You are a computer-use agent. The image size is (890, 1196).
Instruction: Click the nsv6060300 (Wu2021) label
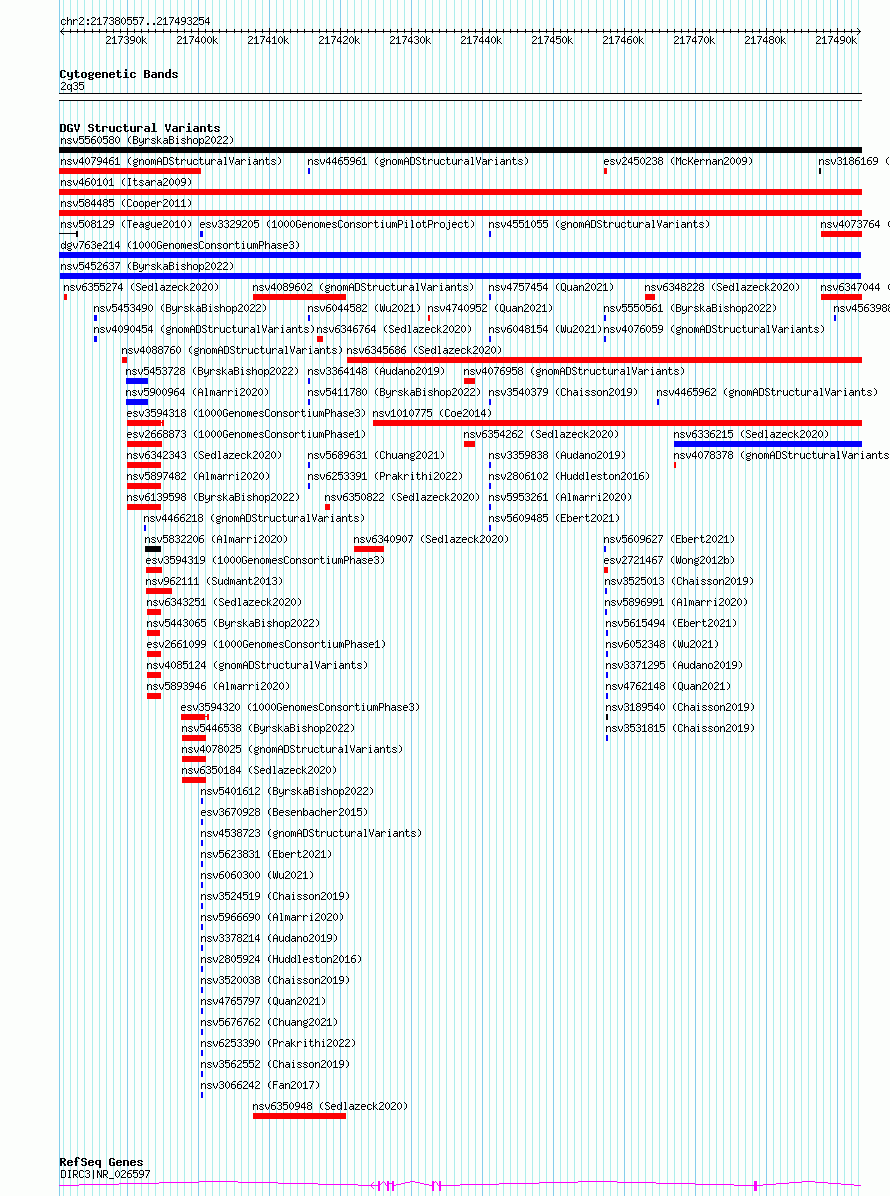point(256,876)
